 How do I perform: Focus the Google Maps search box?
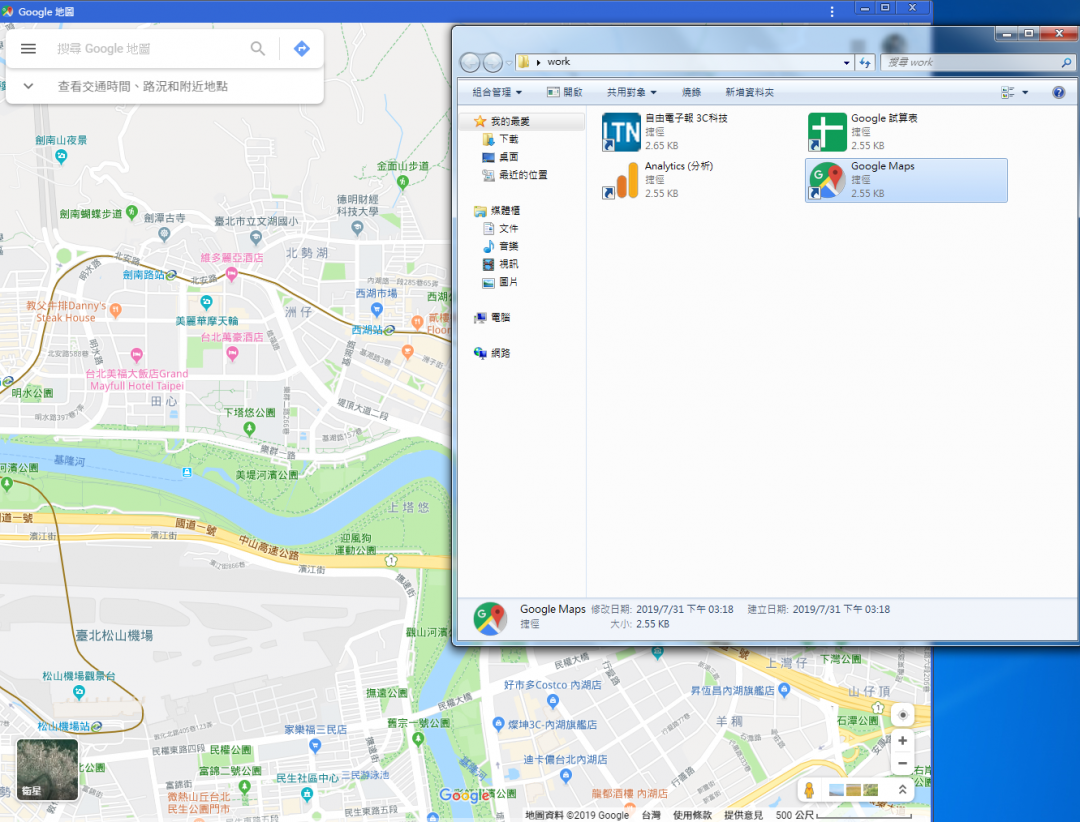tap(148, 49)
